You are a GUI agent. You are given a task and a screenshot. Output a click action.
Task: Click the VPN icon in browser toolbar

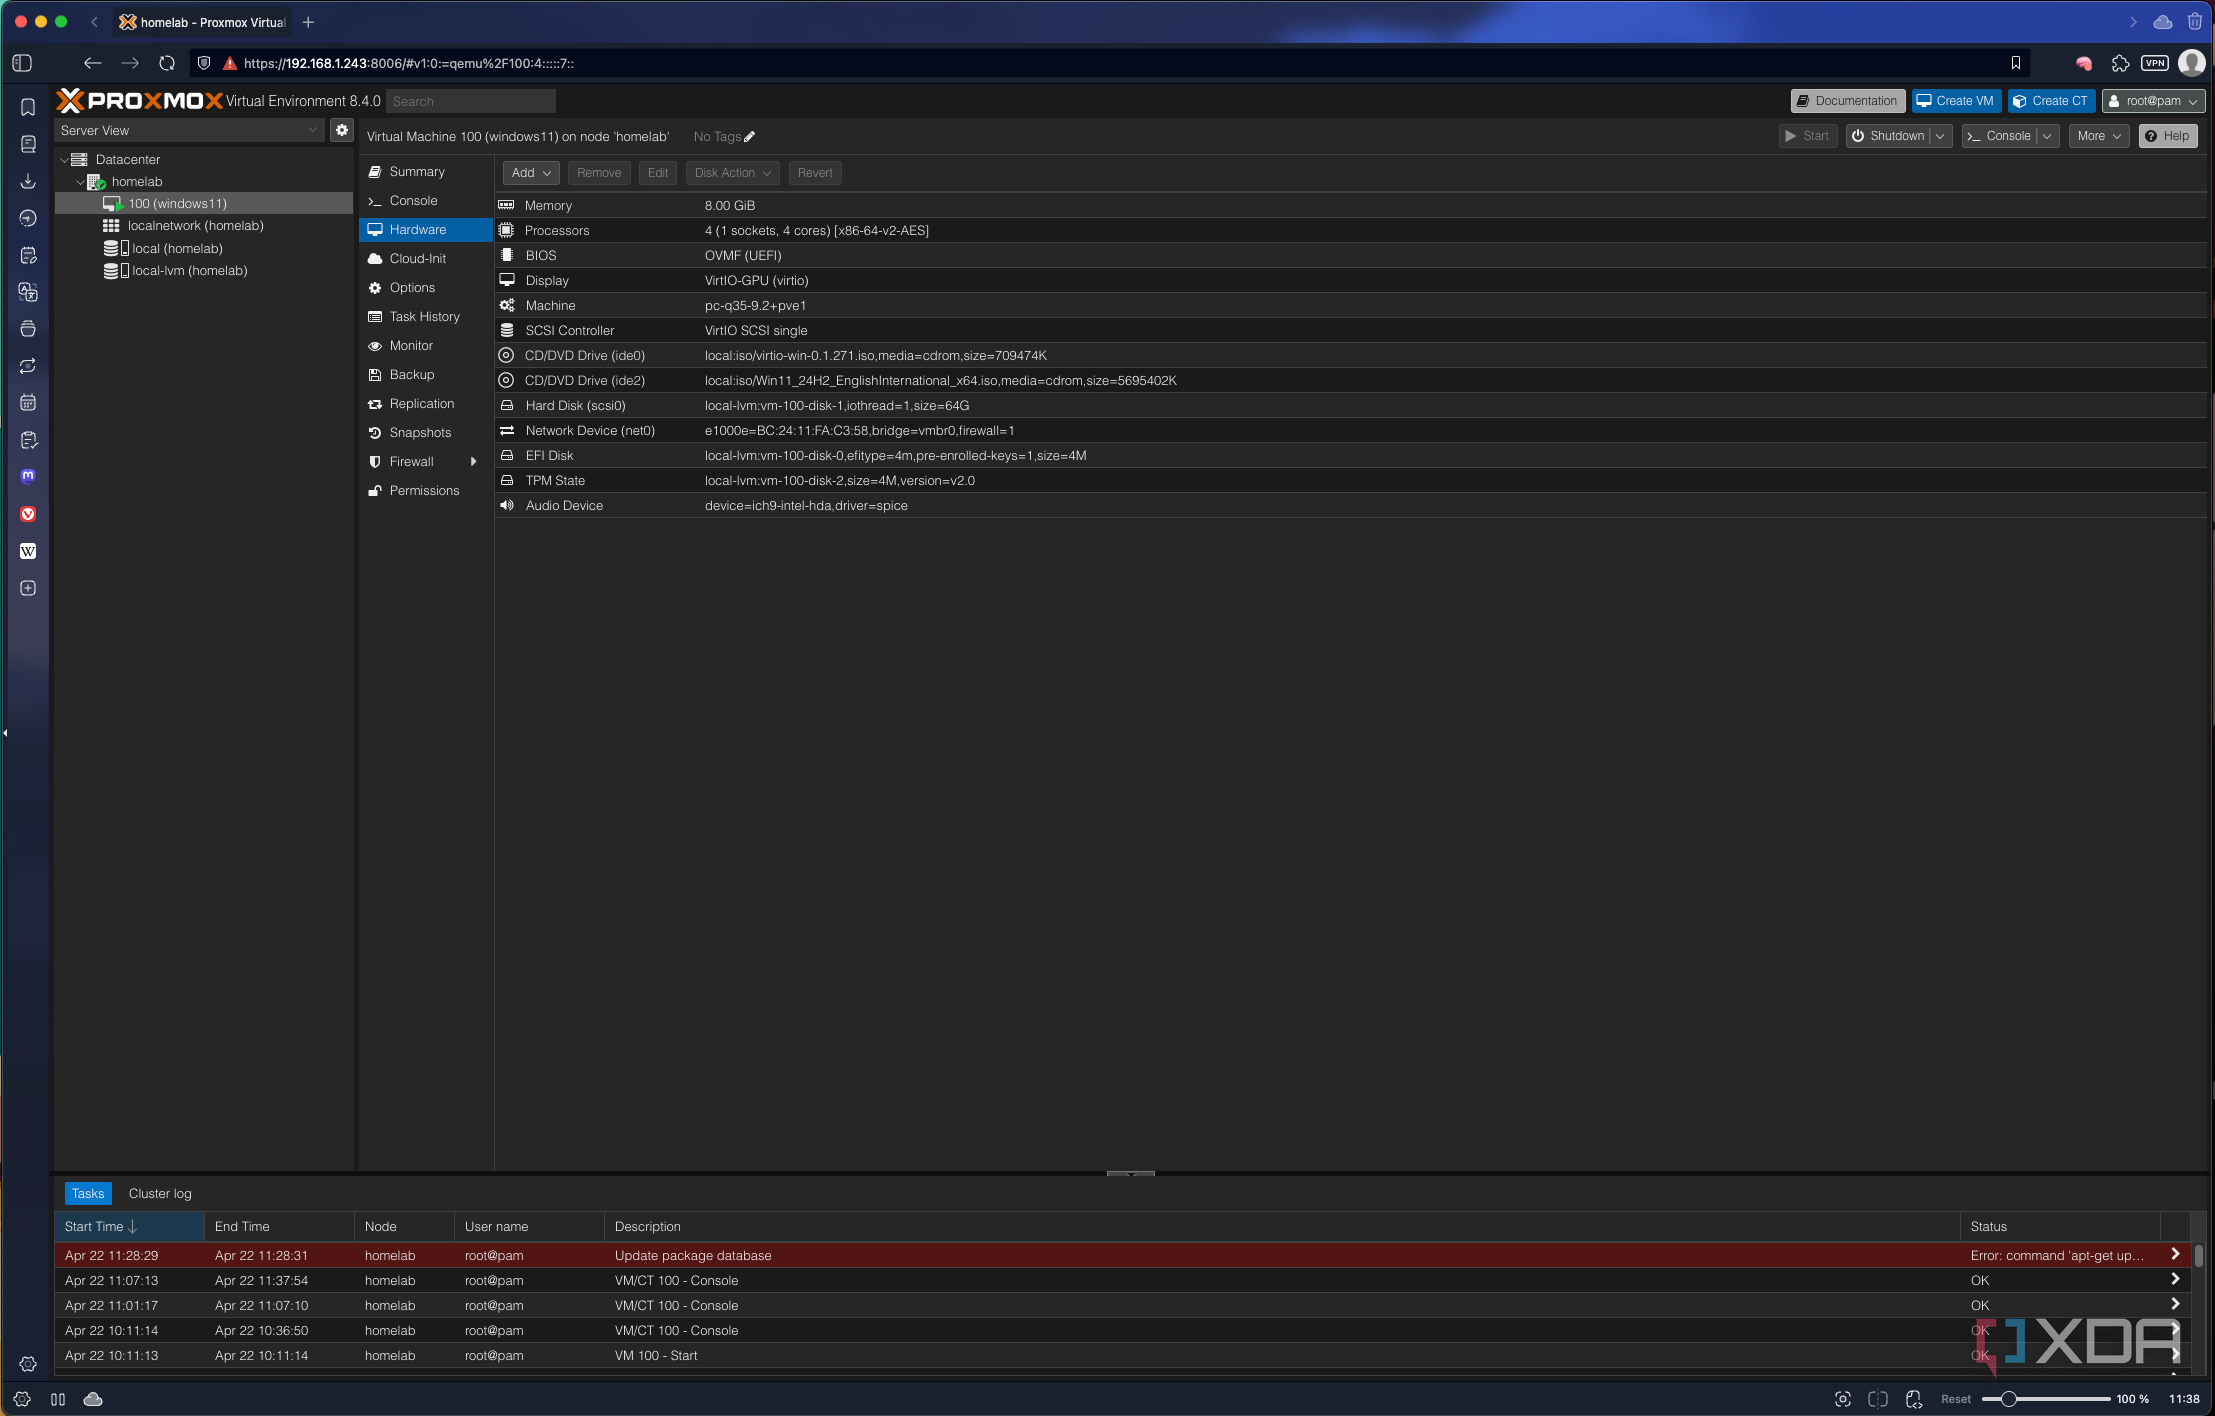[x=2155, y=63]
